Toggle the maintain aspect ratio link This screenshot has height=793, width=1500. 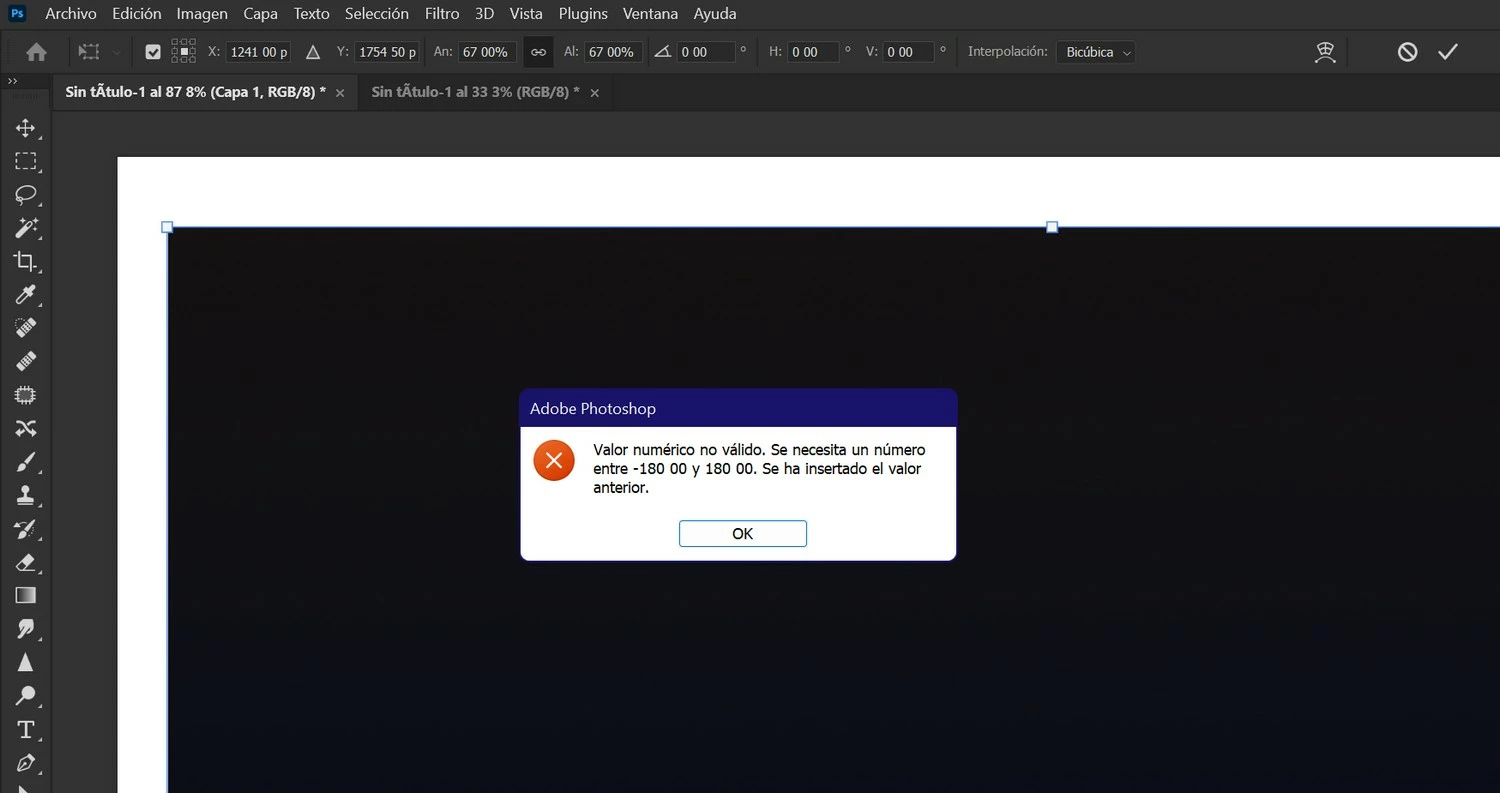click(538, 52)
